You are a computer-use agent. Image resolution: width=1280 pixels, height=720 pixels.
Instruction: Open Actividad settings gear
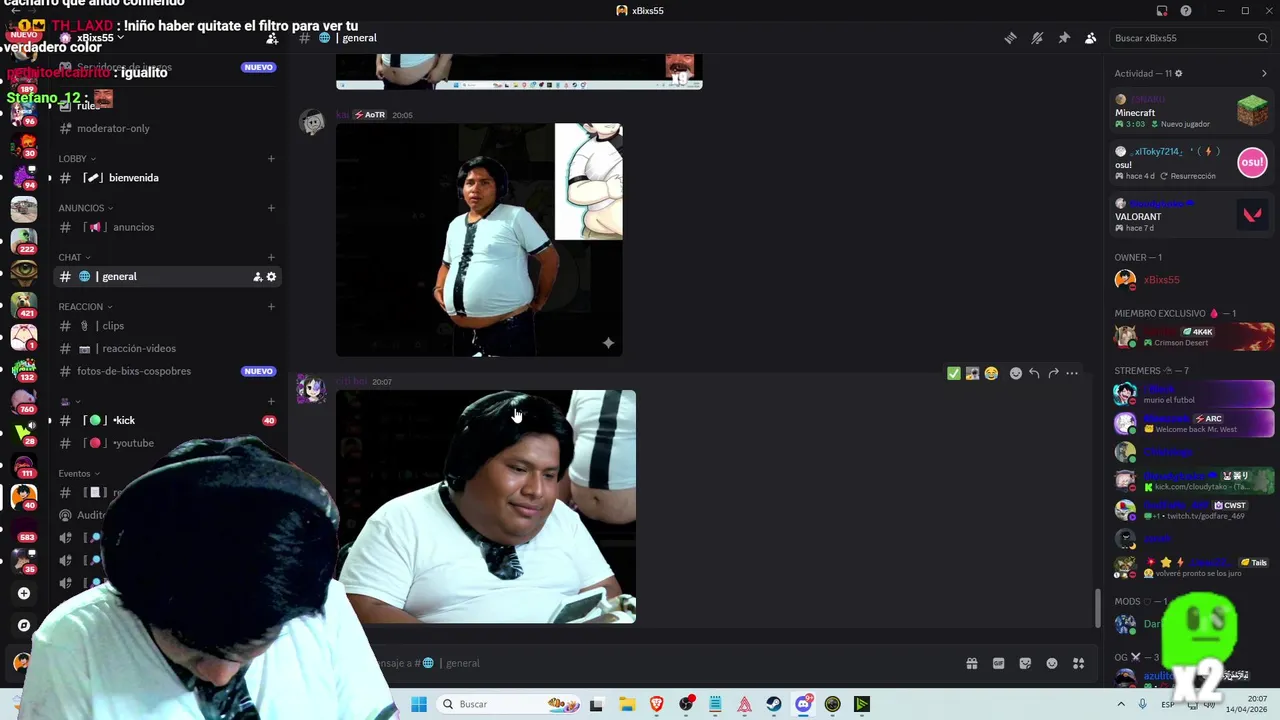[1179, 73]
